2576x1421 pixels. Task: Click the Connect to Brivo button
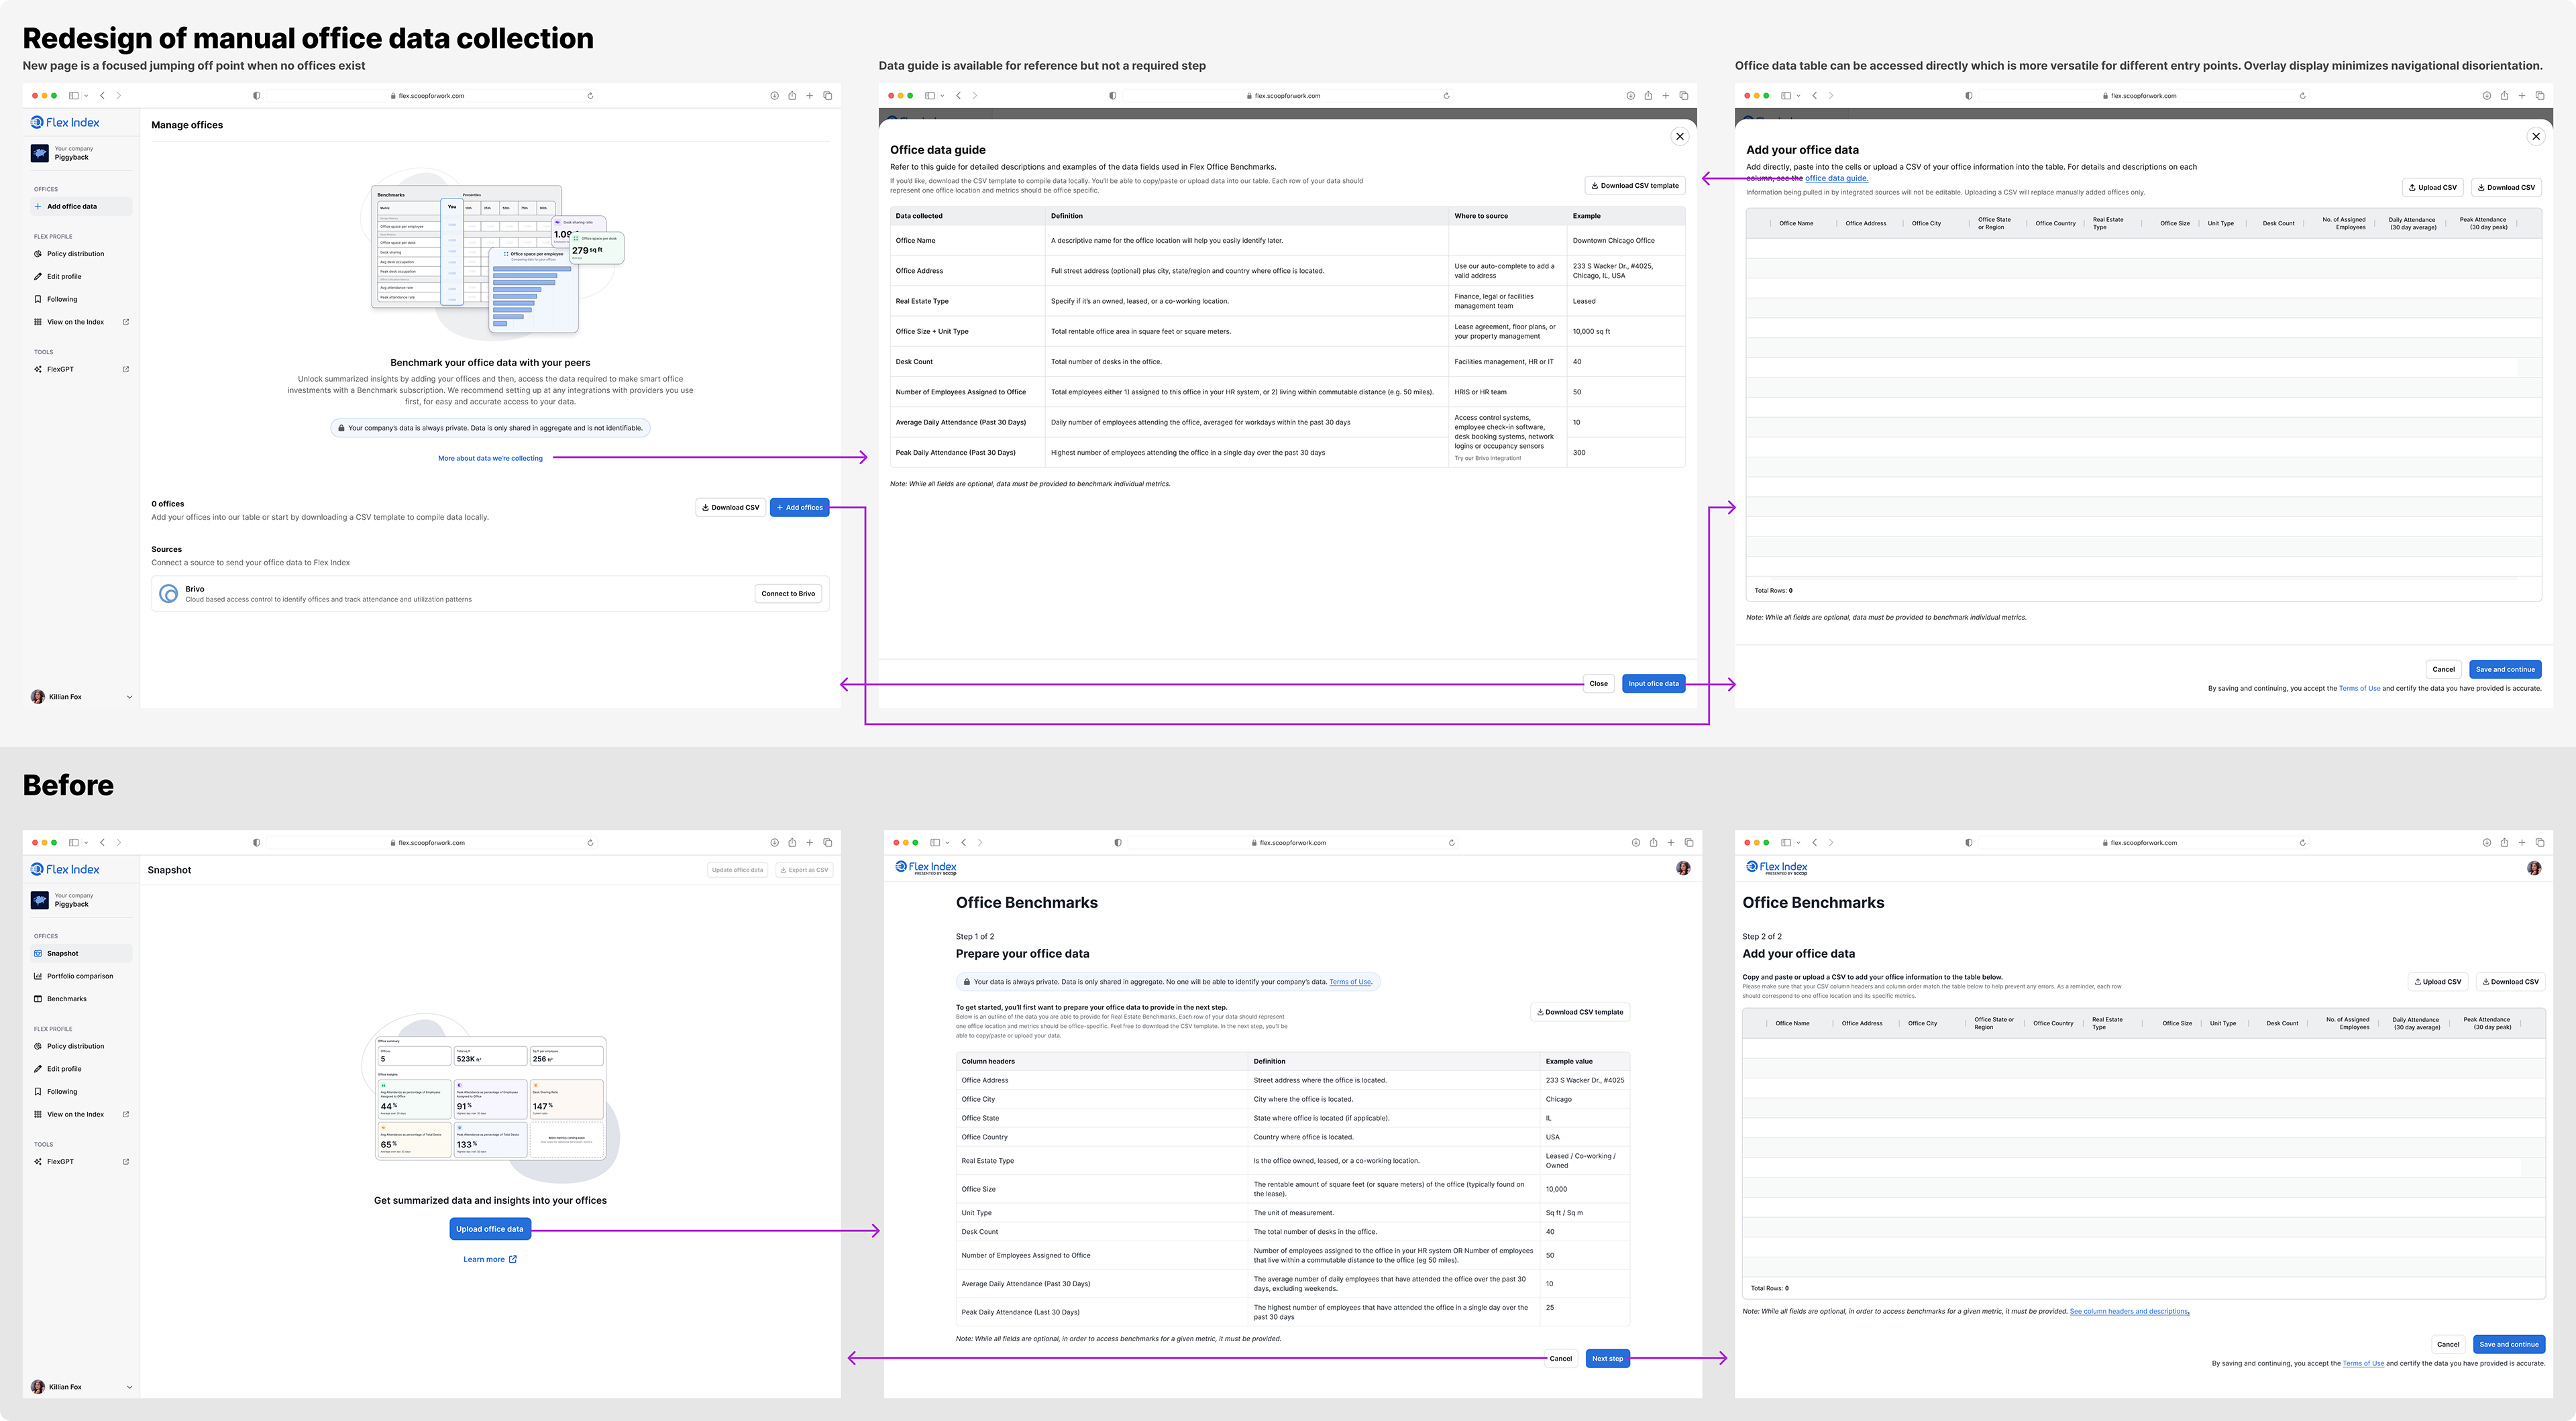click(x=788, y=593)
